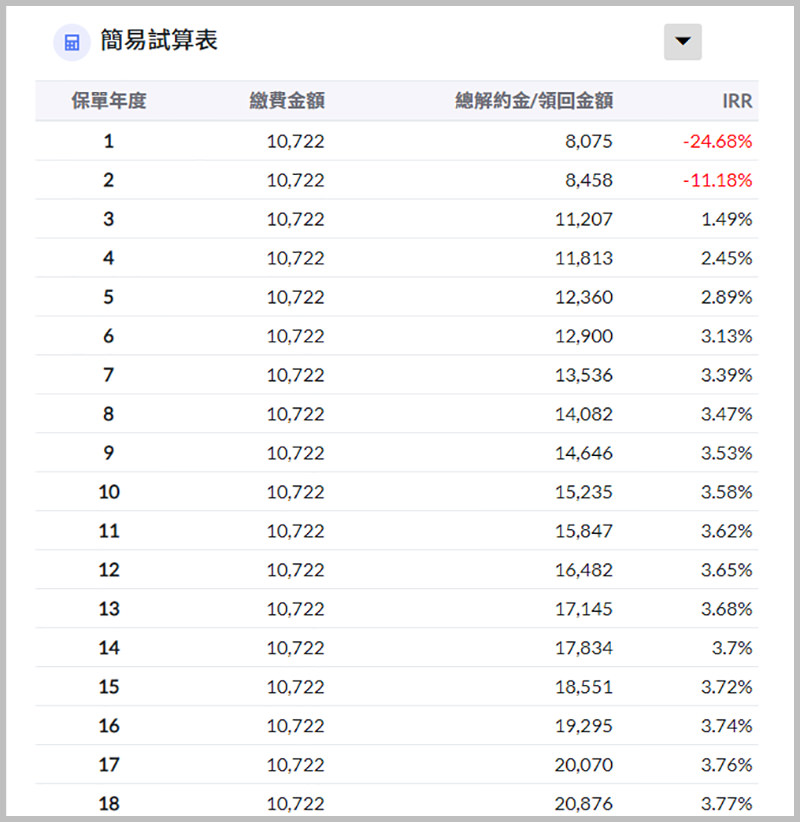Click the surrender value 20,876
The image size is (800, 822).
pos(584,804)
